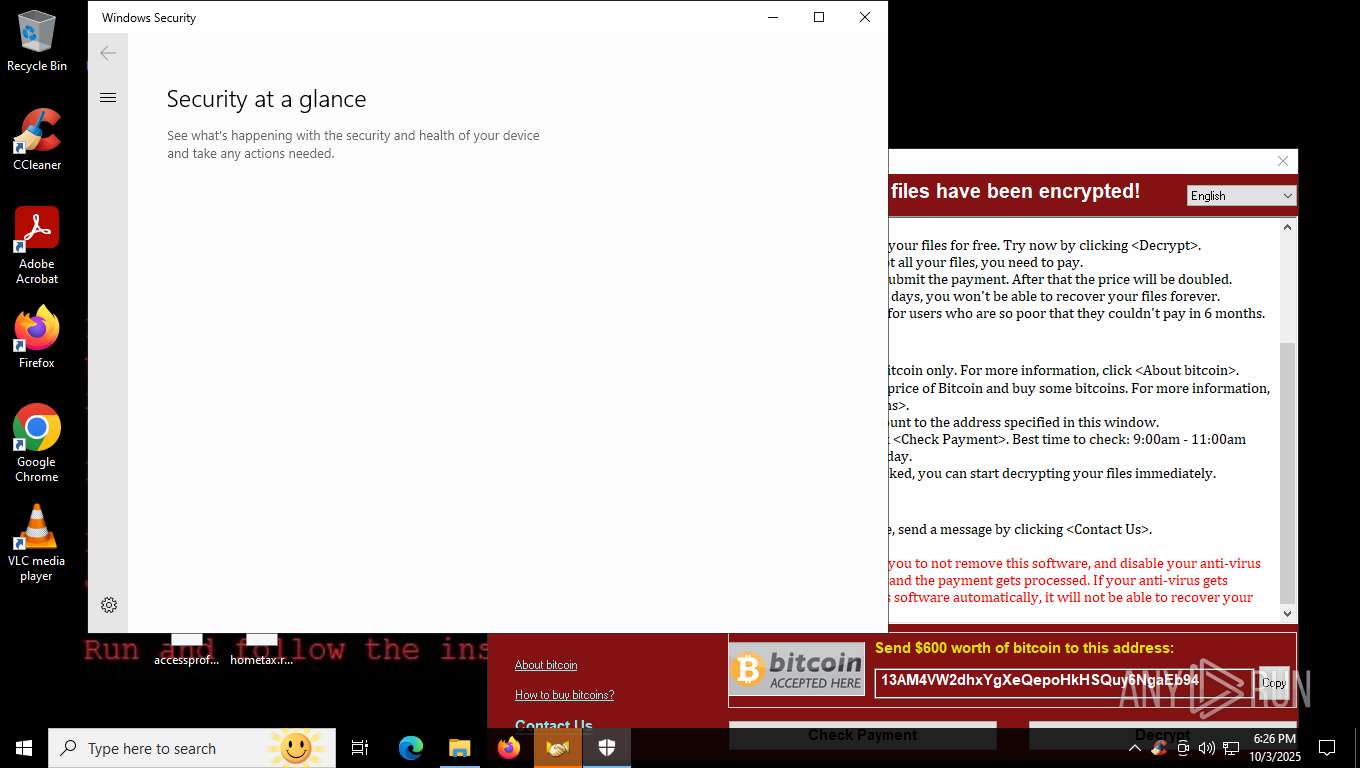Open the notification center icon
Image resolution: width=1360 pixels, height=768 pixels.
[x=1327, y=748]
